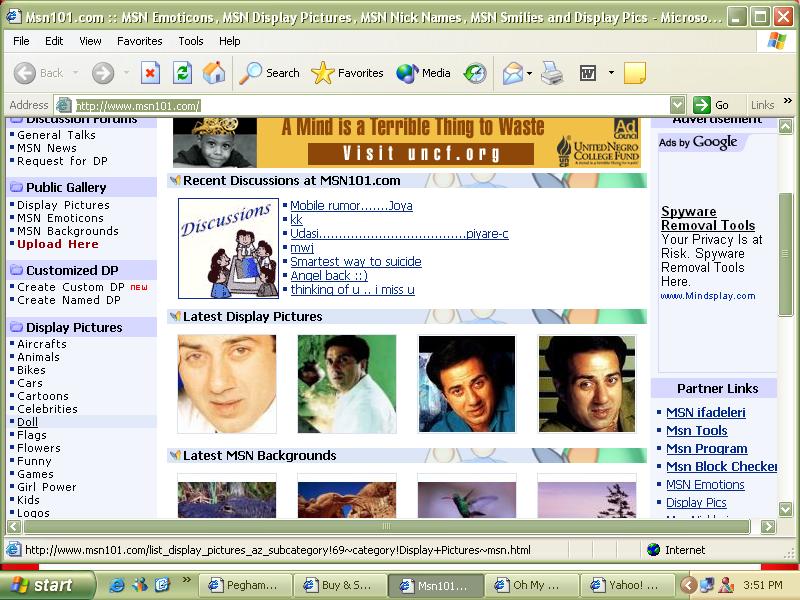Click the yellow note toolbar icon
This screenshot has width=800, height=600.
(x=635, y=73)
